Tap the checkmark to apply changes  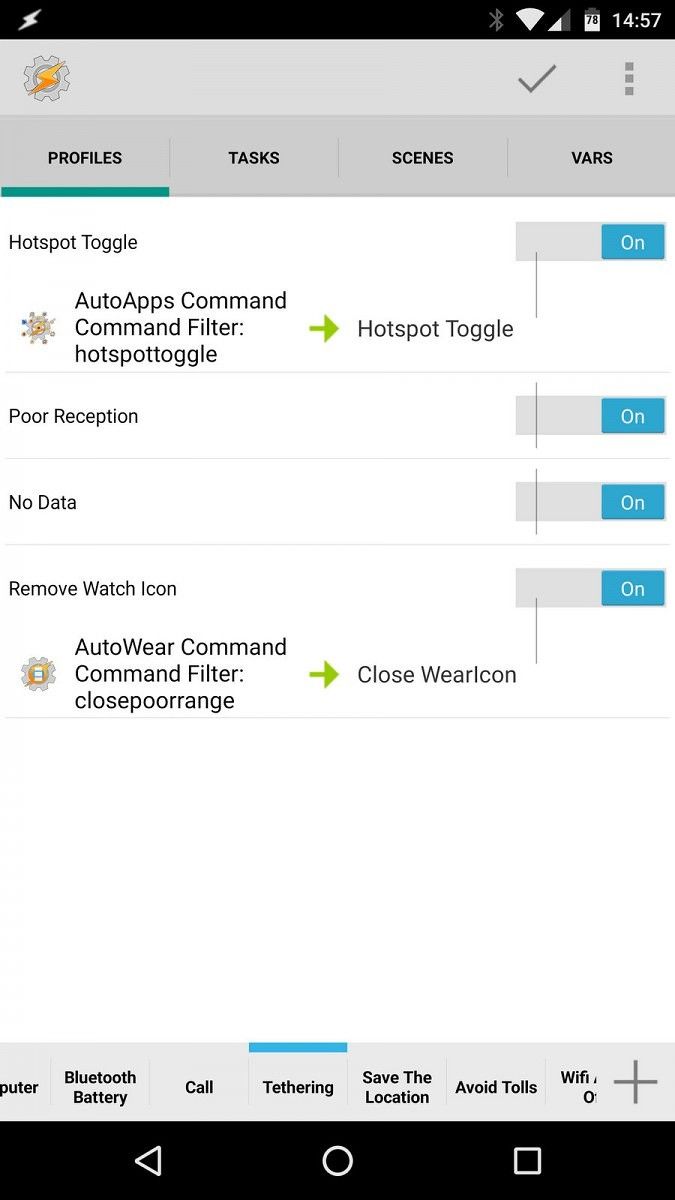[x=537, y=78]
